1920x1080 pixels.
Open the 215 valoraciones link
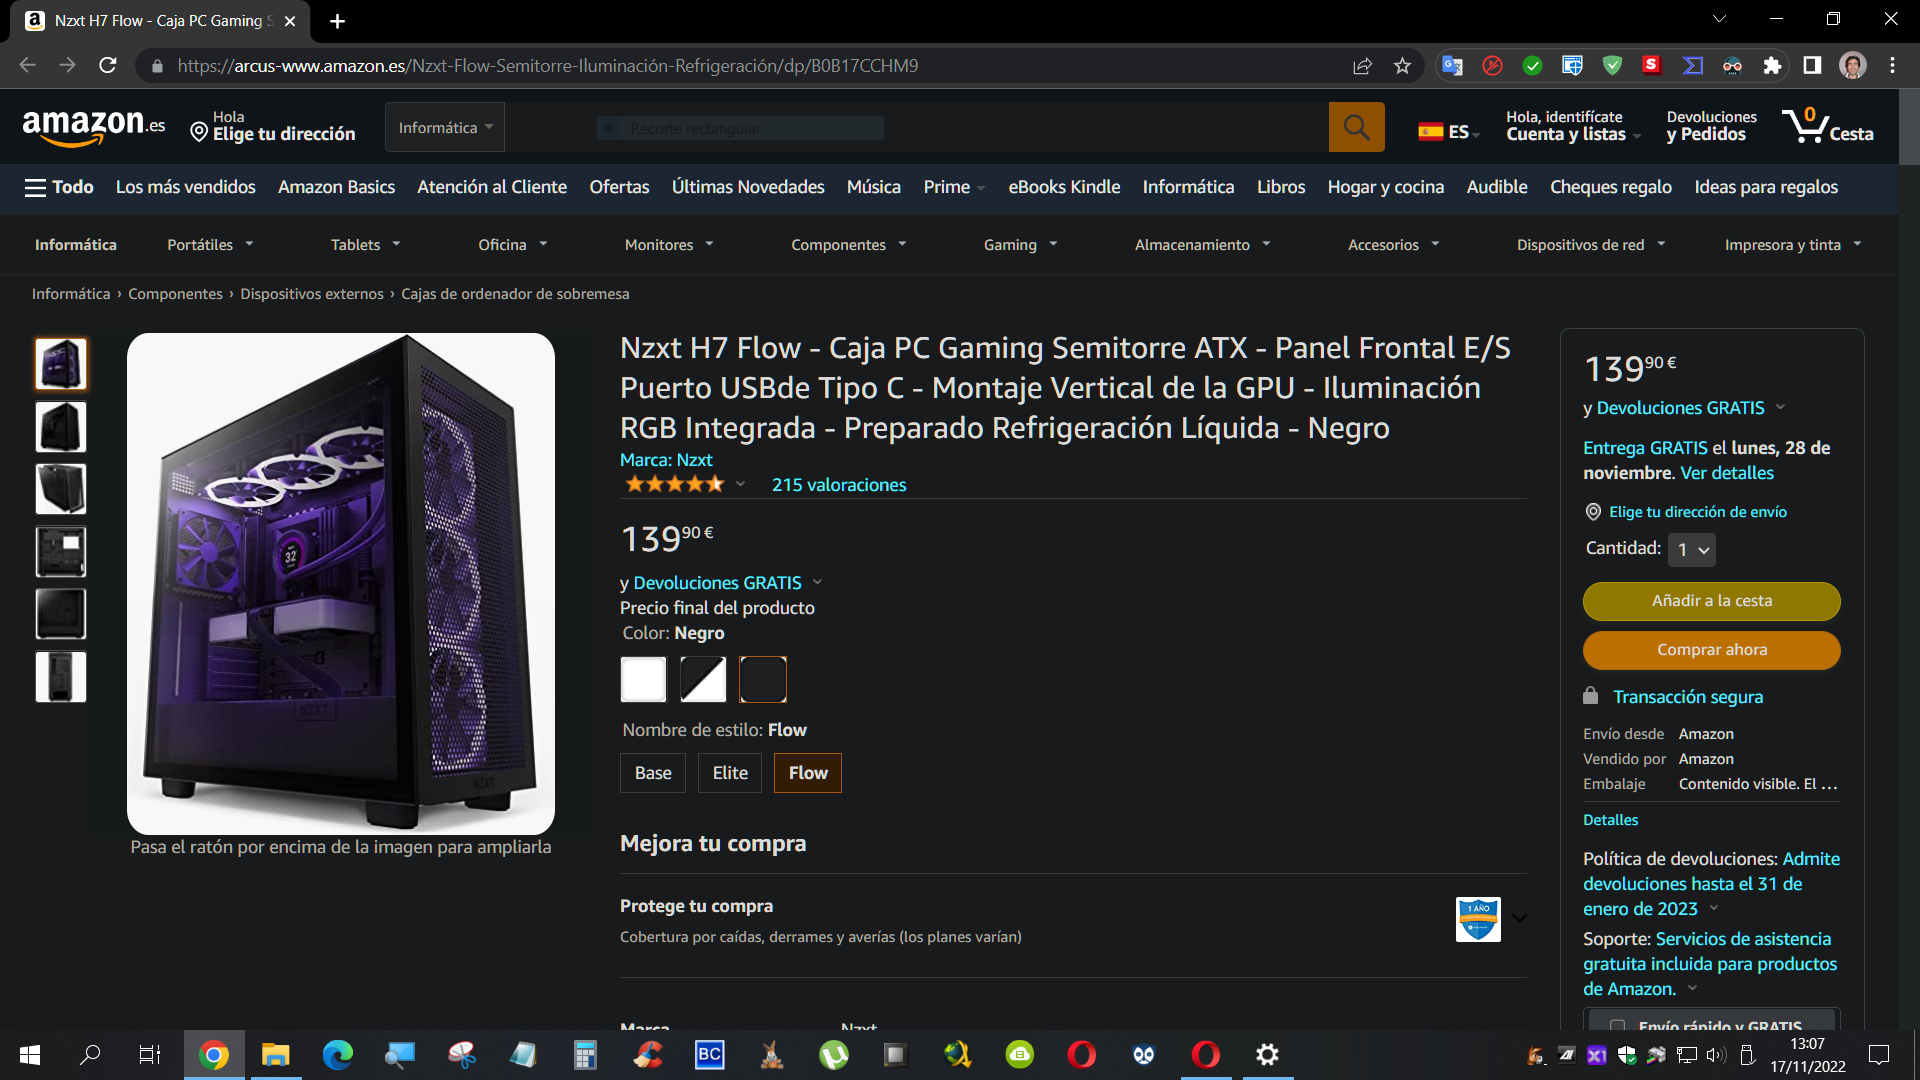tap(839, 485)
